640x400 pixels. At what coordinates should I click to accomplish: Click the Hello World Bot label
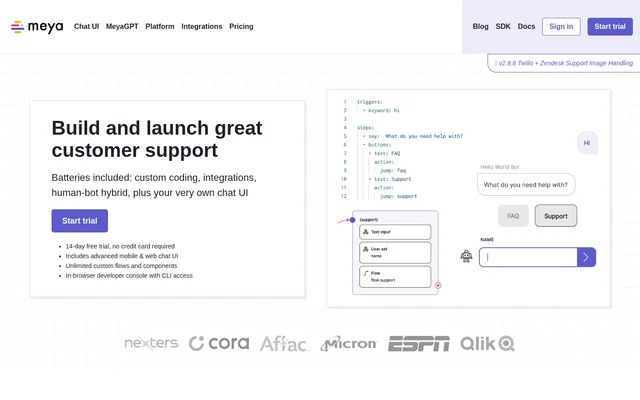(500, 167)
